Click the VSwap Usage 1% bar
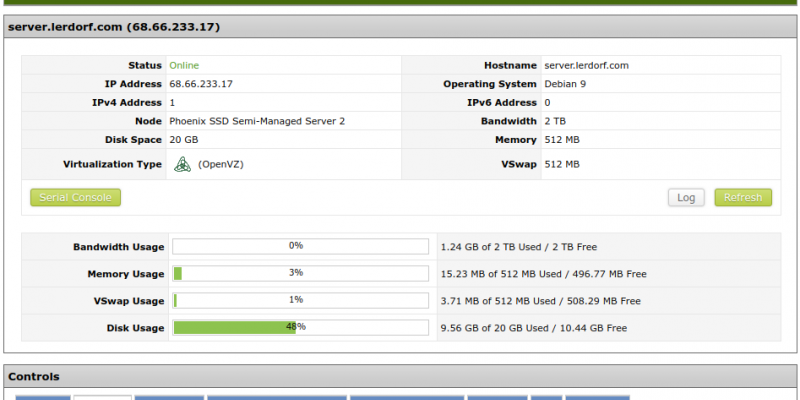The image size is (800, 400). [x=301, y=301]
